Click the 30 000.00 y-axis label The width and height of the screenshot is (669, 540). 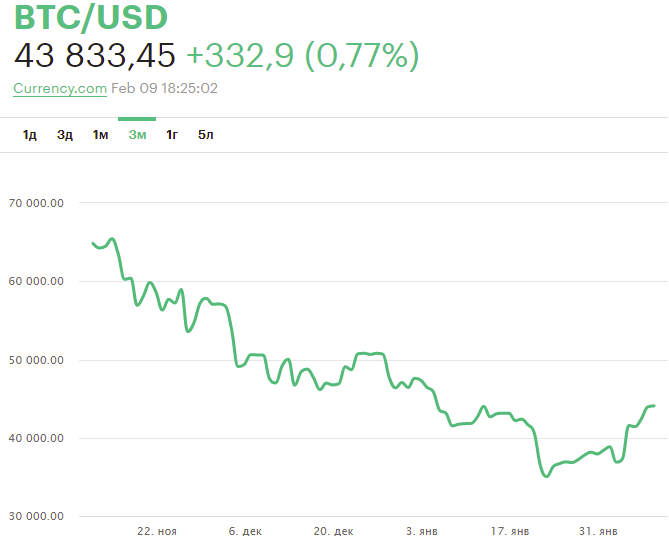tap(35, 516)
